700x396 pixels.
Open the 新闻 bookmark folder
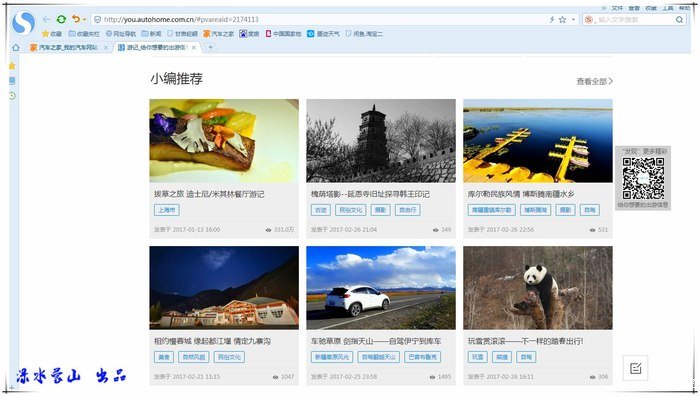[151, 33]
